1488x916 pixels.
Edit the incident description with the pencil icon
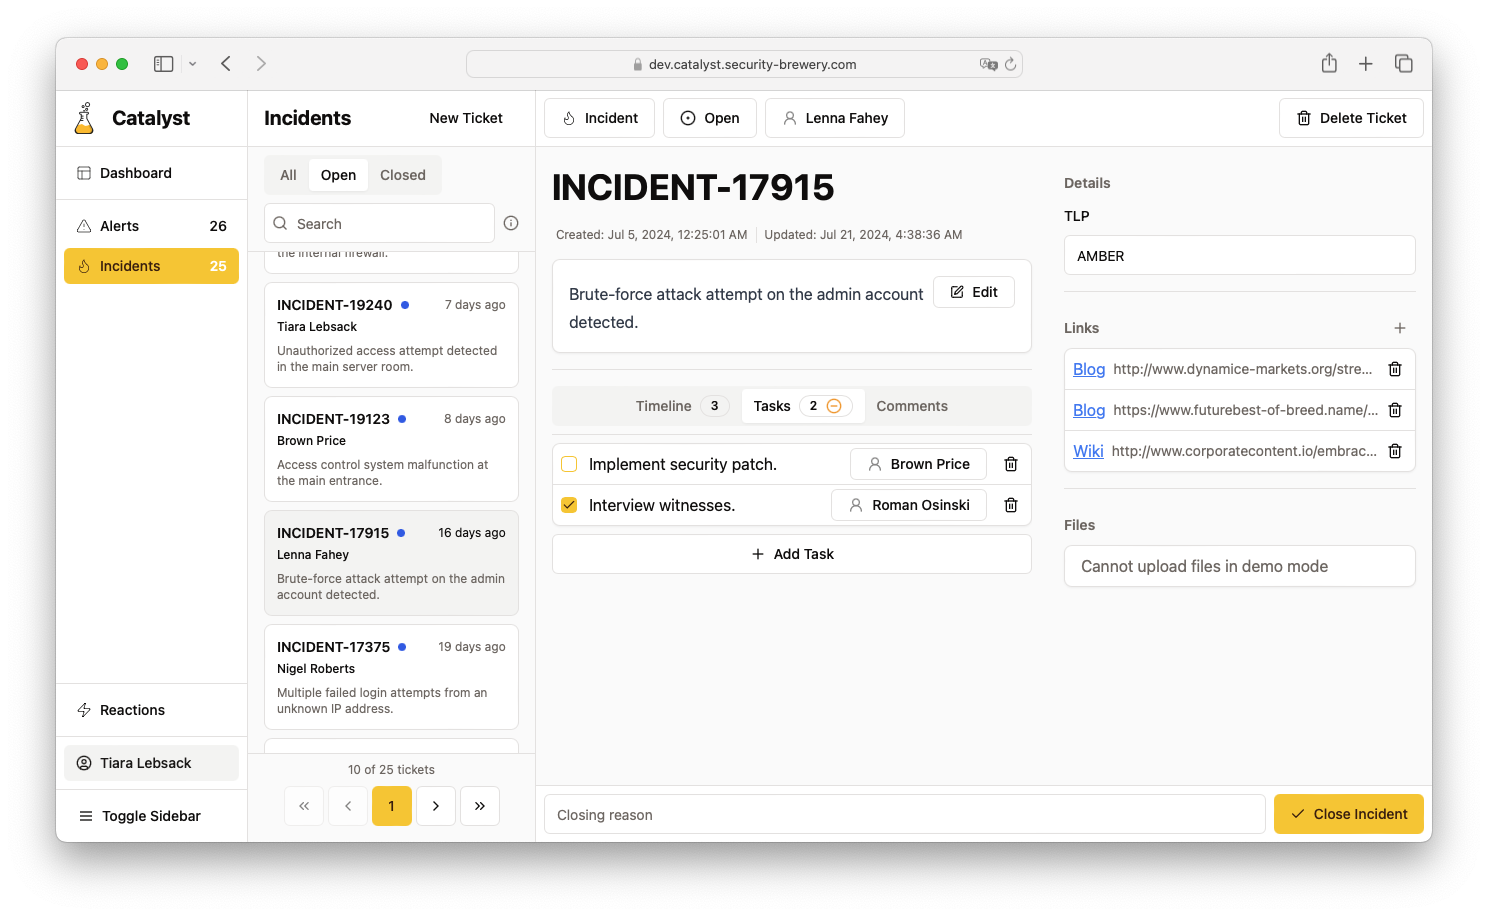click(x=973, y=291)
